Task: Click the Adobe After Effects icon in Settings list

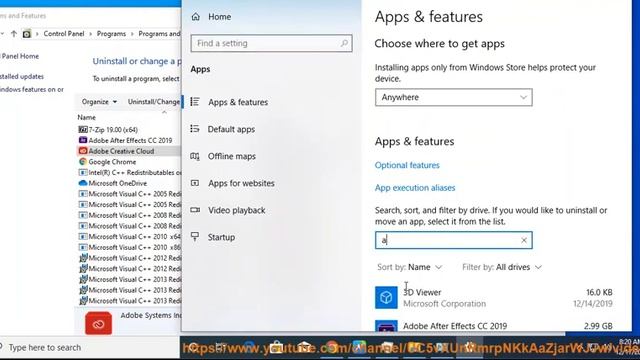Action: tap(386, 325)
